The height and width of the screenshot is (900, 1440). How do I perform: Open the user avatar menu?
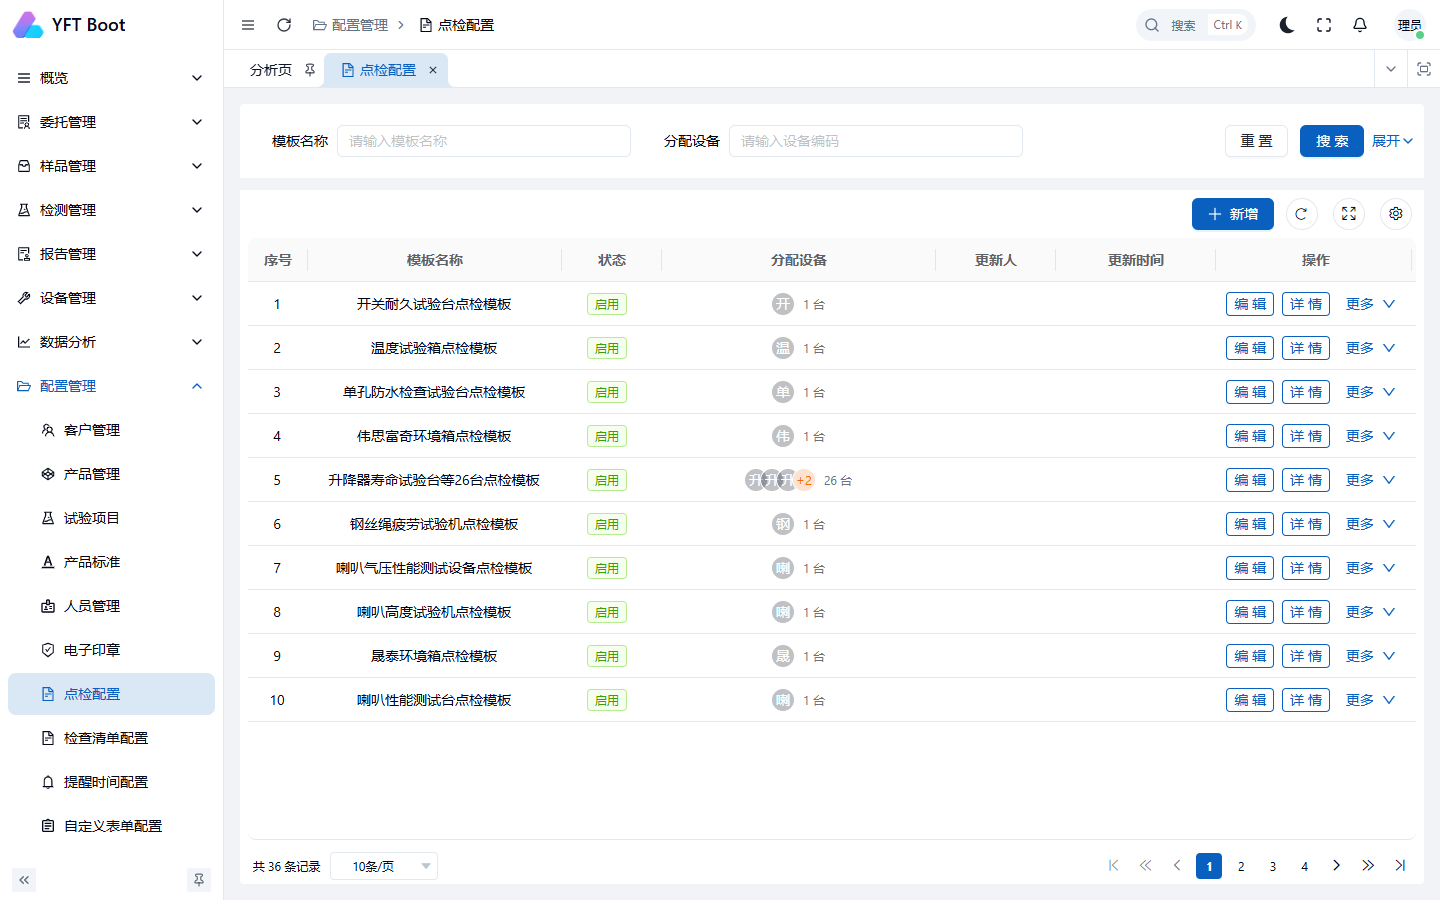coord(1410,25)
